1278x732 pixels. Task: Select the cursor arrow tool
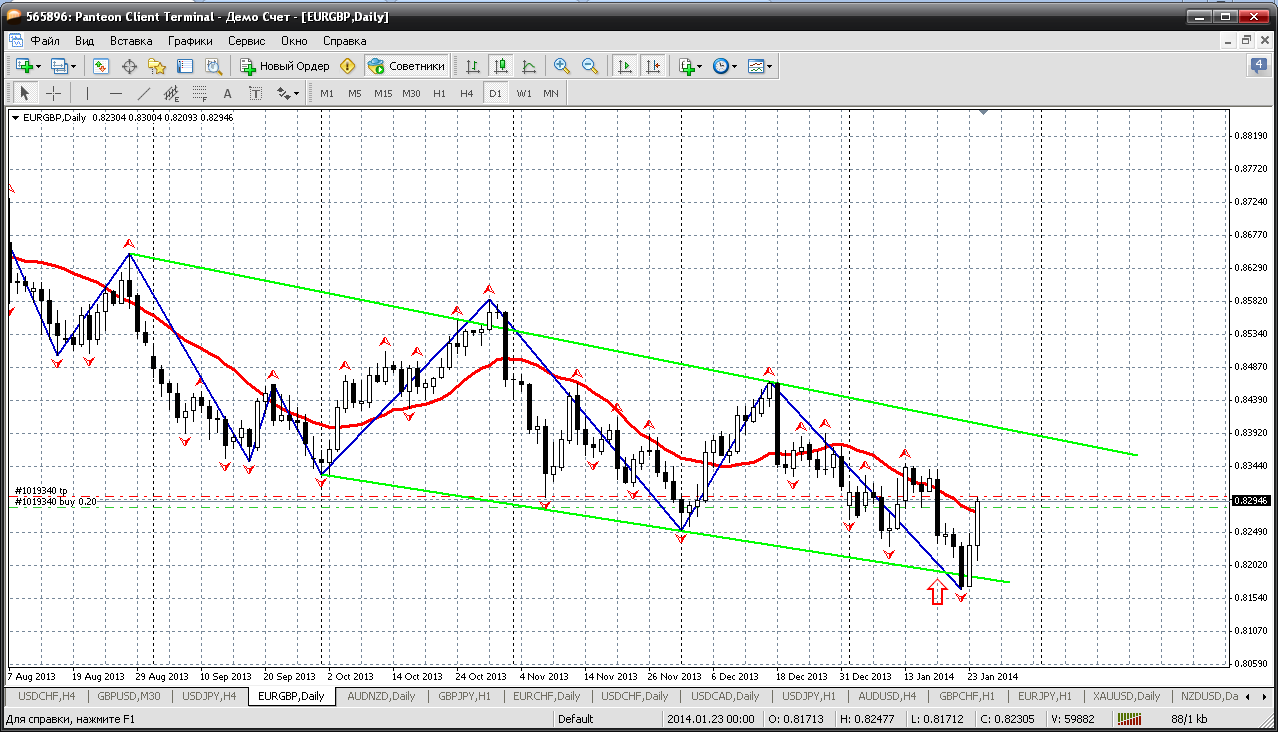coord(25,93)
